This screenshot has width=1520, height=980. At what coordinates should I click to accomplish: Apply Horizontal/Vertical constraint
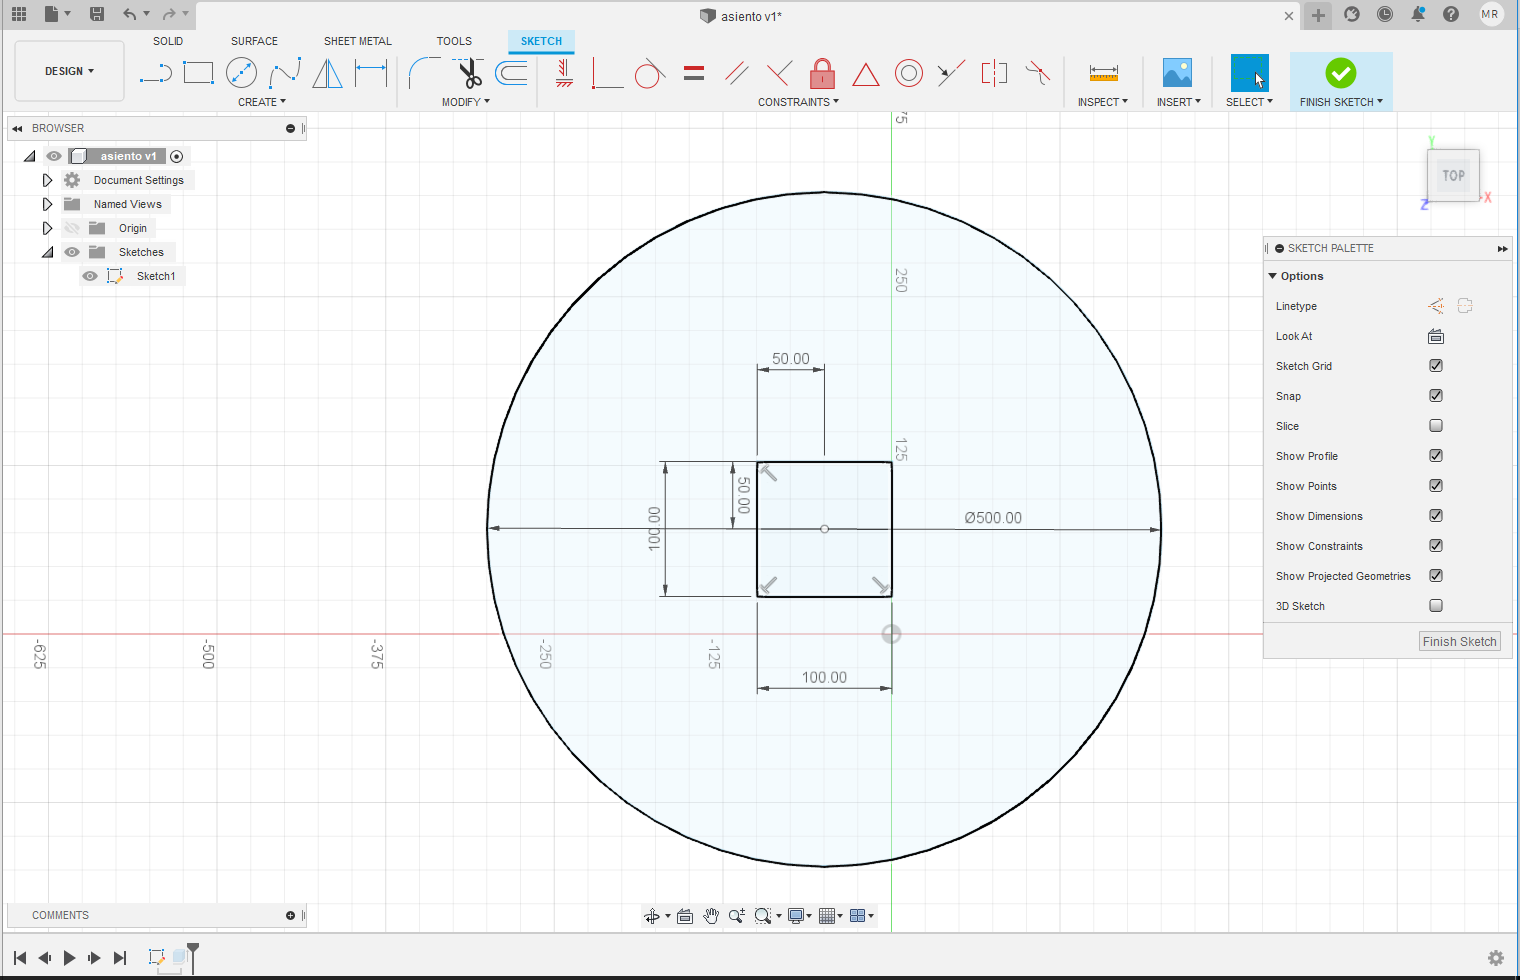point(564,73)
